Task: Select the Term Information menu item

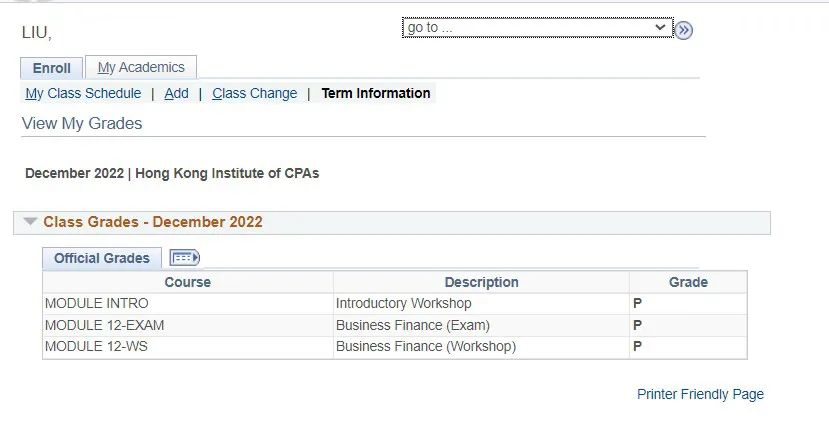Action: (x=376, y=94)
